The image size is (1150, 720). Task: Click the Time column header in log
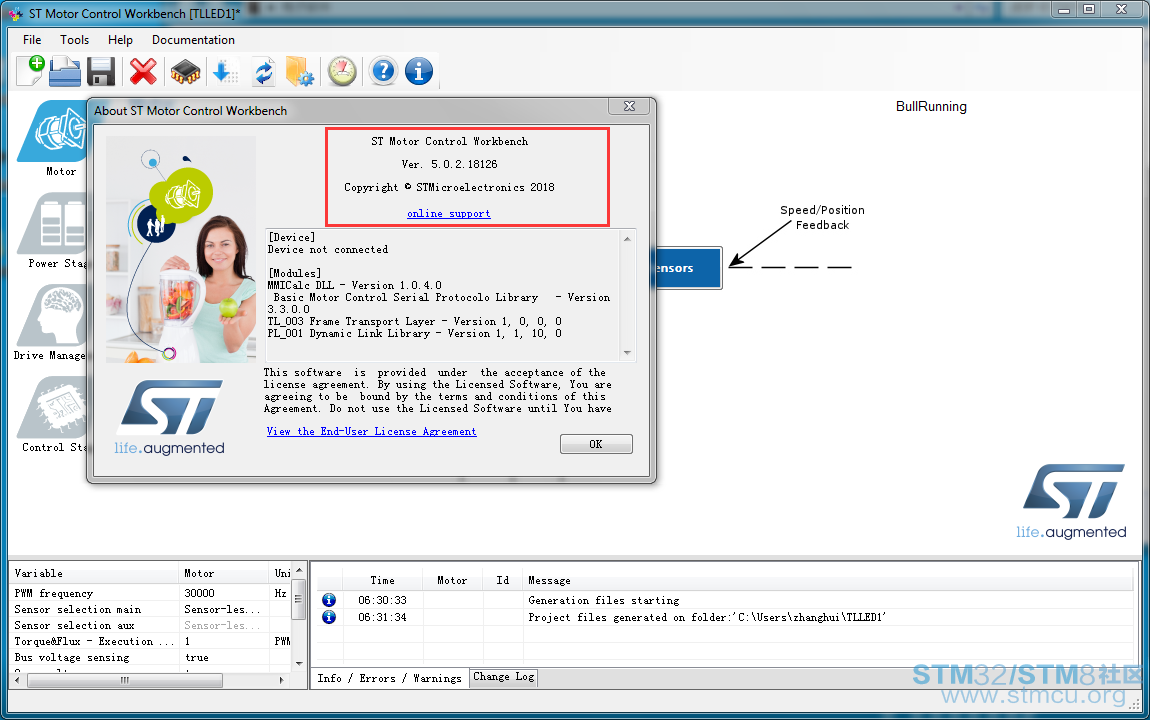(382, 580)
